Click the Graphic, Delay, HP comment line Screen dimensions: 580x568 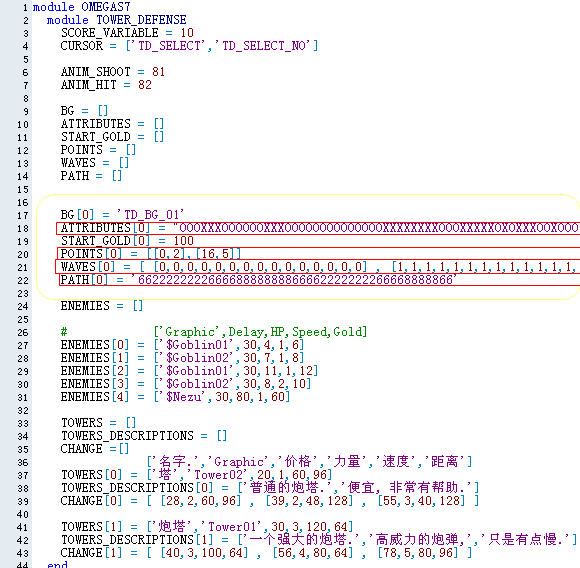point(214,332)
